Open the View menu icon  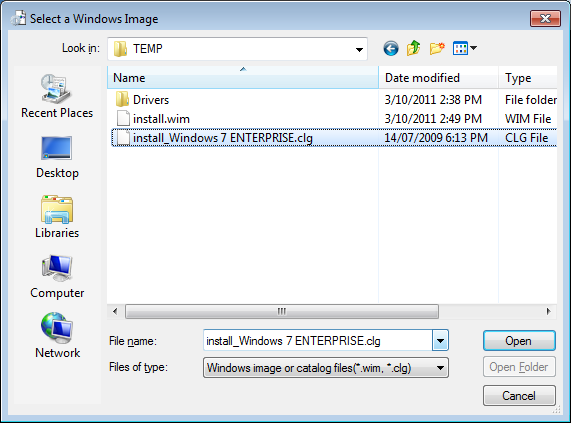(460, 48)
